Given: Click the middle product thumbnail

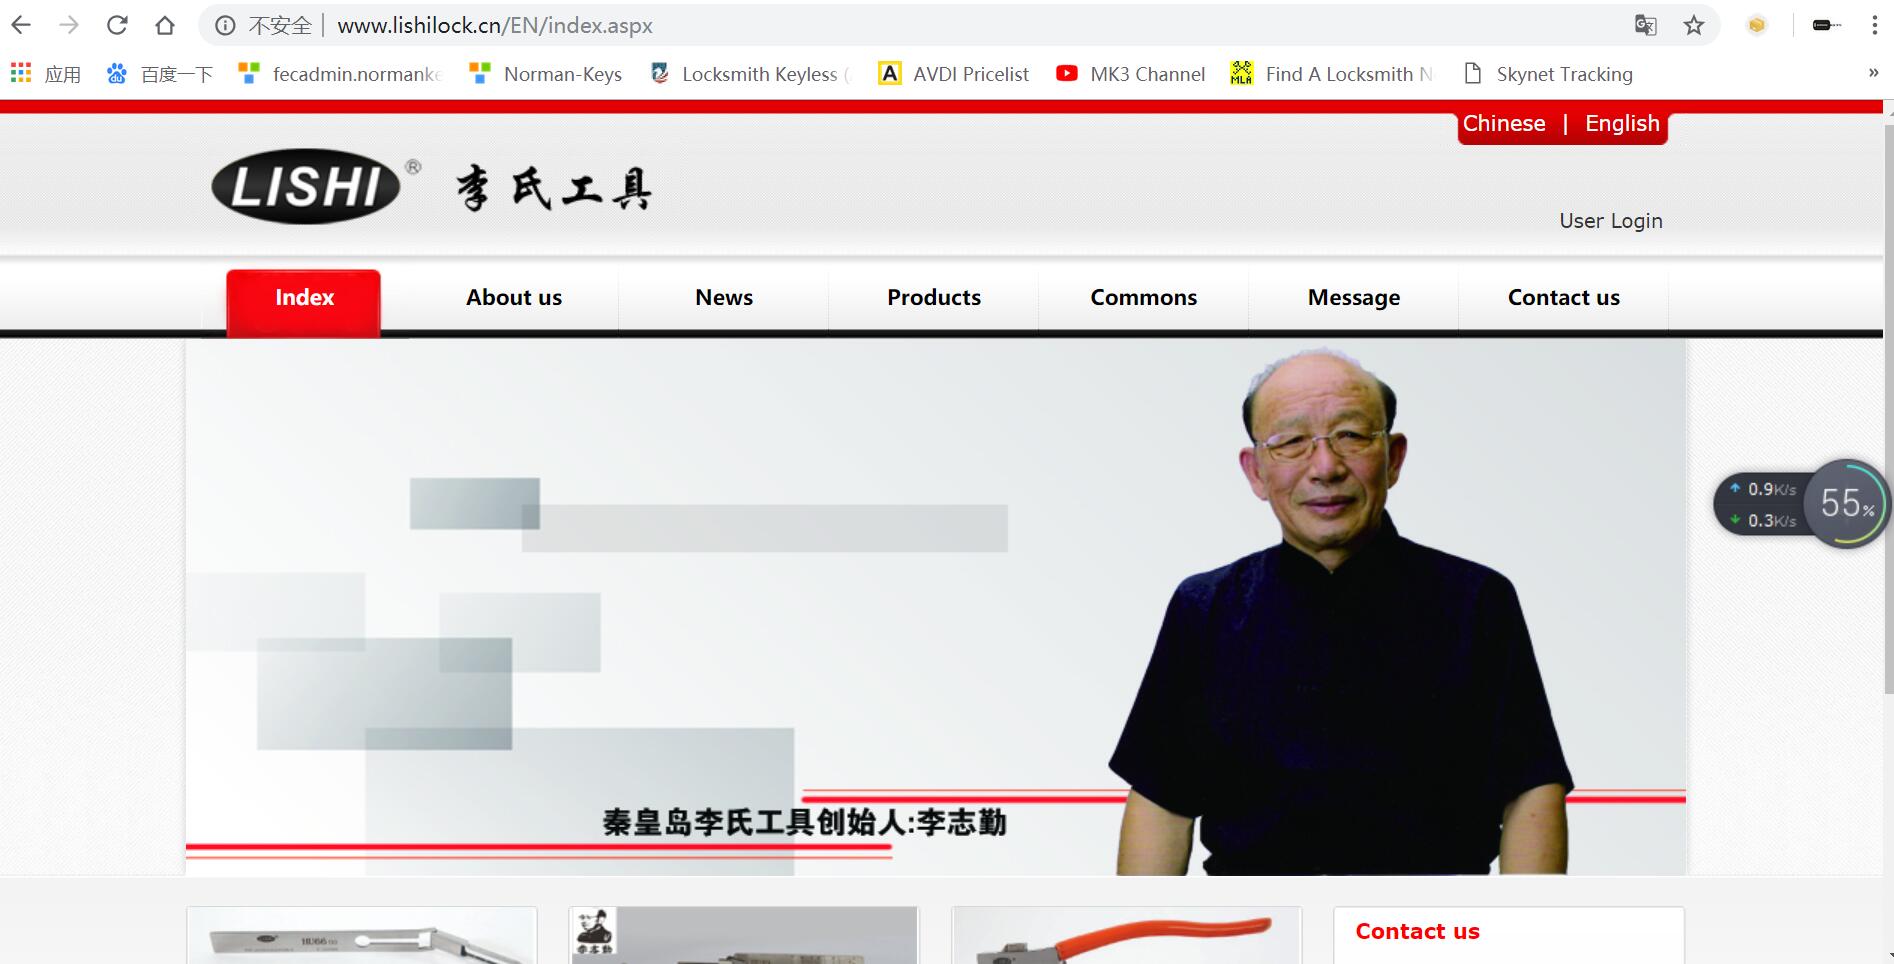Looking at the screenshot, I should (744, 936).
